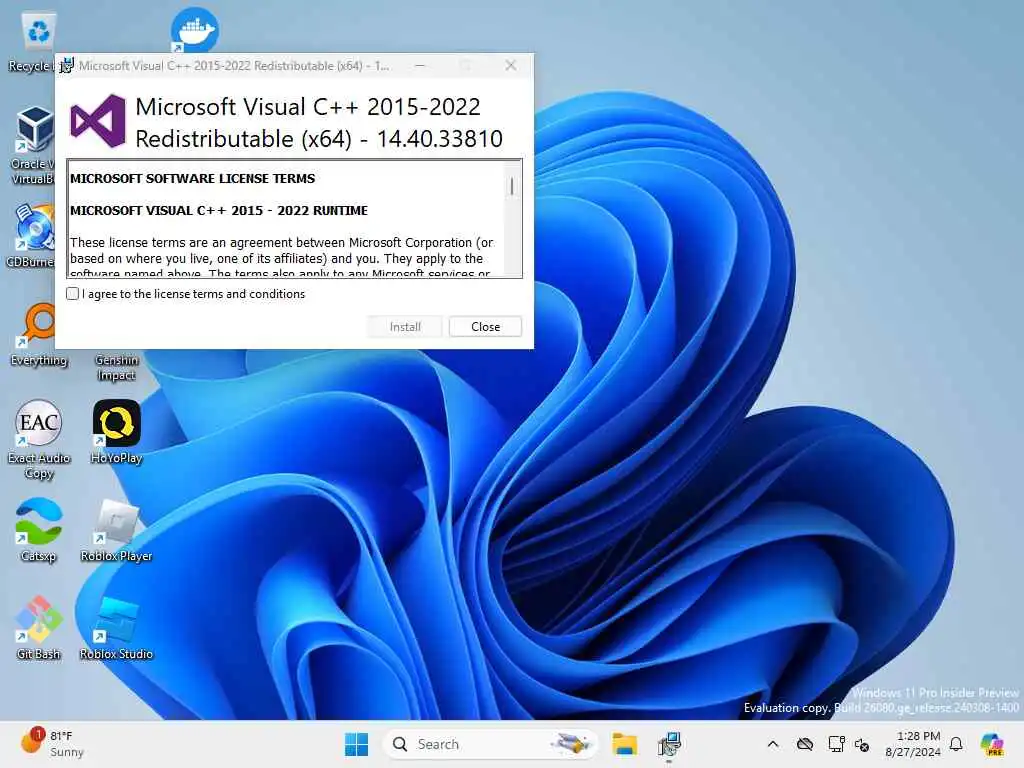Screen dimensions: 1024x768
Task: Select the HoYoPlay desktop icon
Action: coord(117,431)
